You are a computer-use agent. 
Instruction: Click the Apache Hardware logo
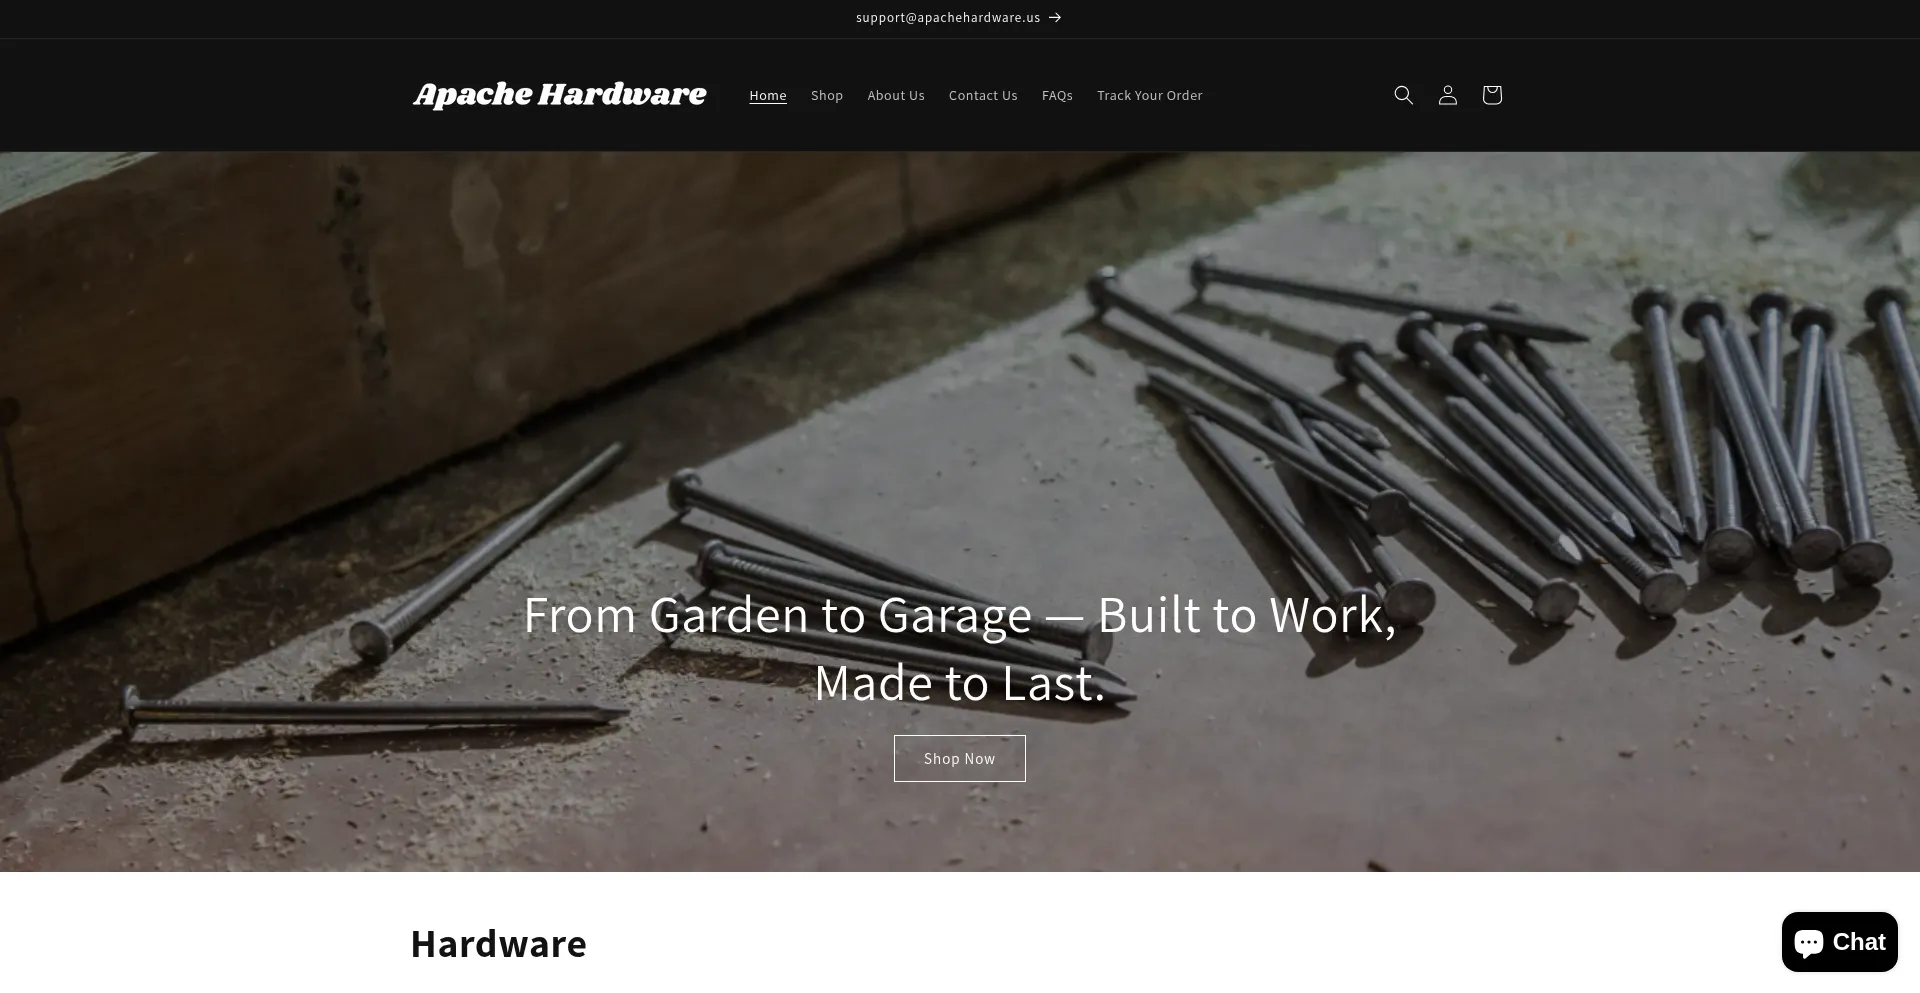560,95
